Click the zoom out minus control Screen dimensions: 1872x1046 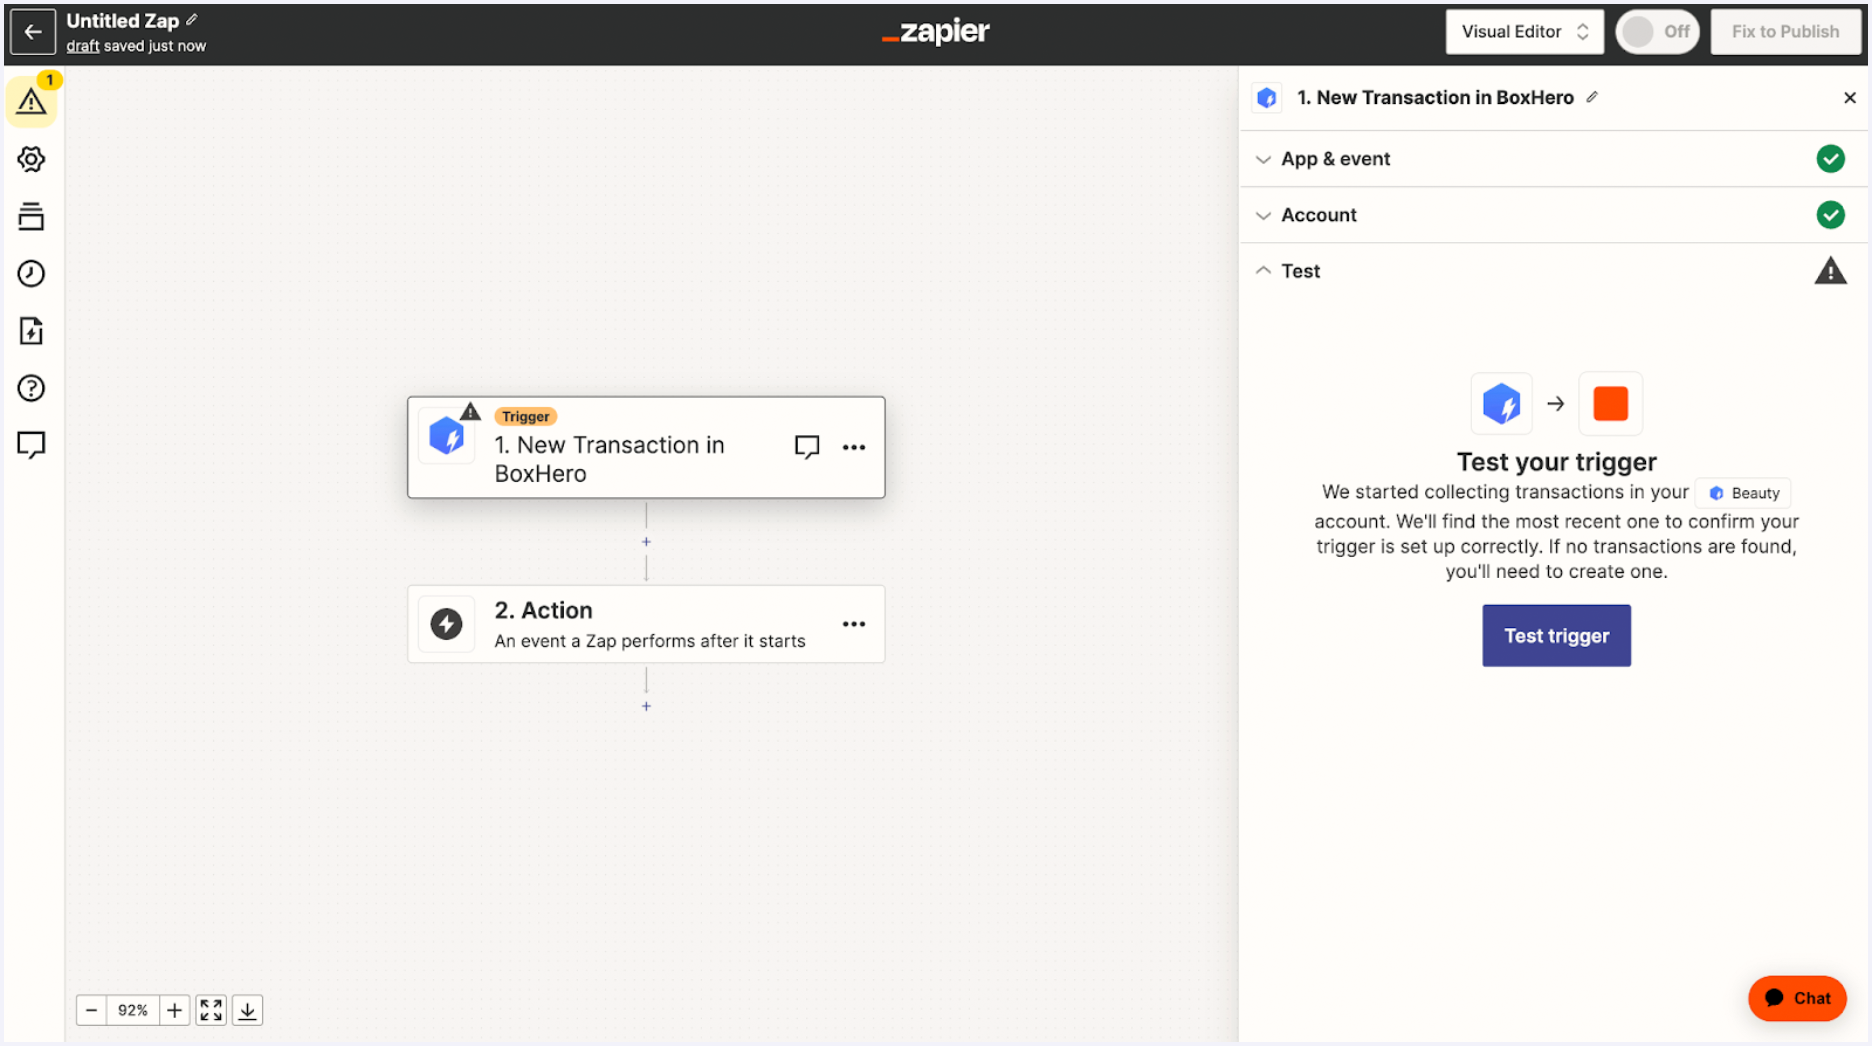[x=91, y=1010]
